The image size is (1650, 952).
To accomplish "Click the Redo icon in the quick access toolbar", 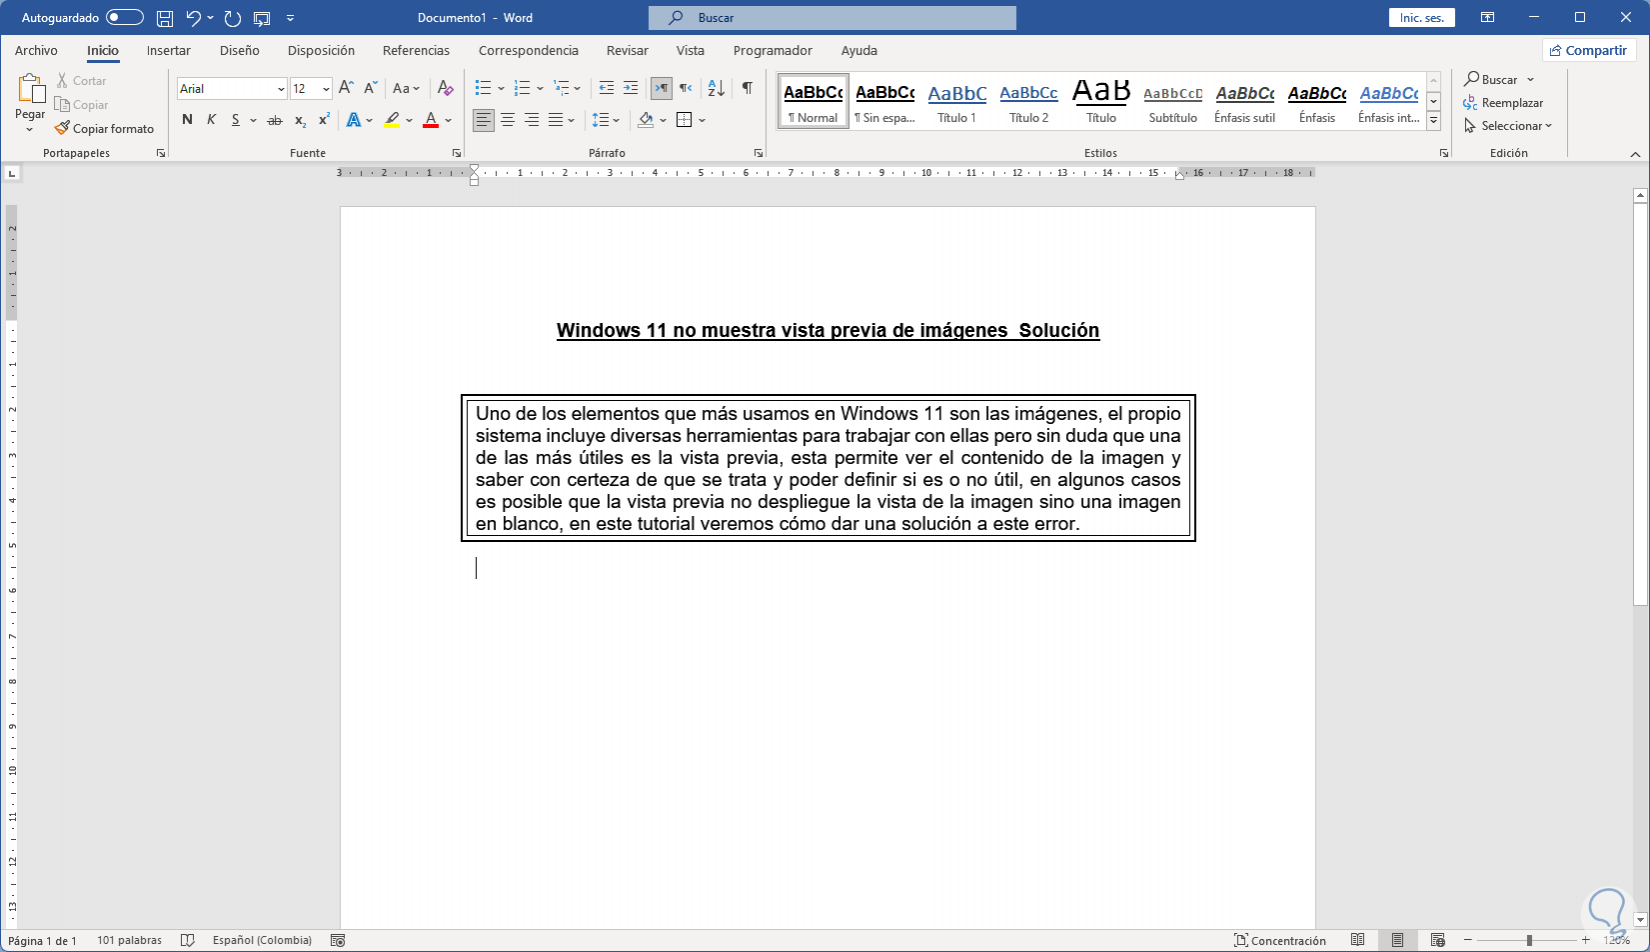I will pos(233,18).
